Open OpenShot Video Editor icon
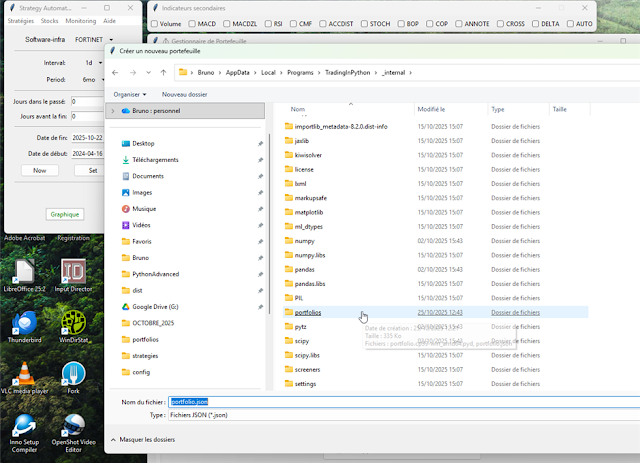Image resolution: width=640 pixels, height=463 pixels. [72, 427]
